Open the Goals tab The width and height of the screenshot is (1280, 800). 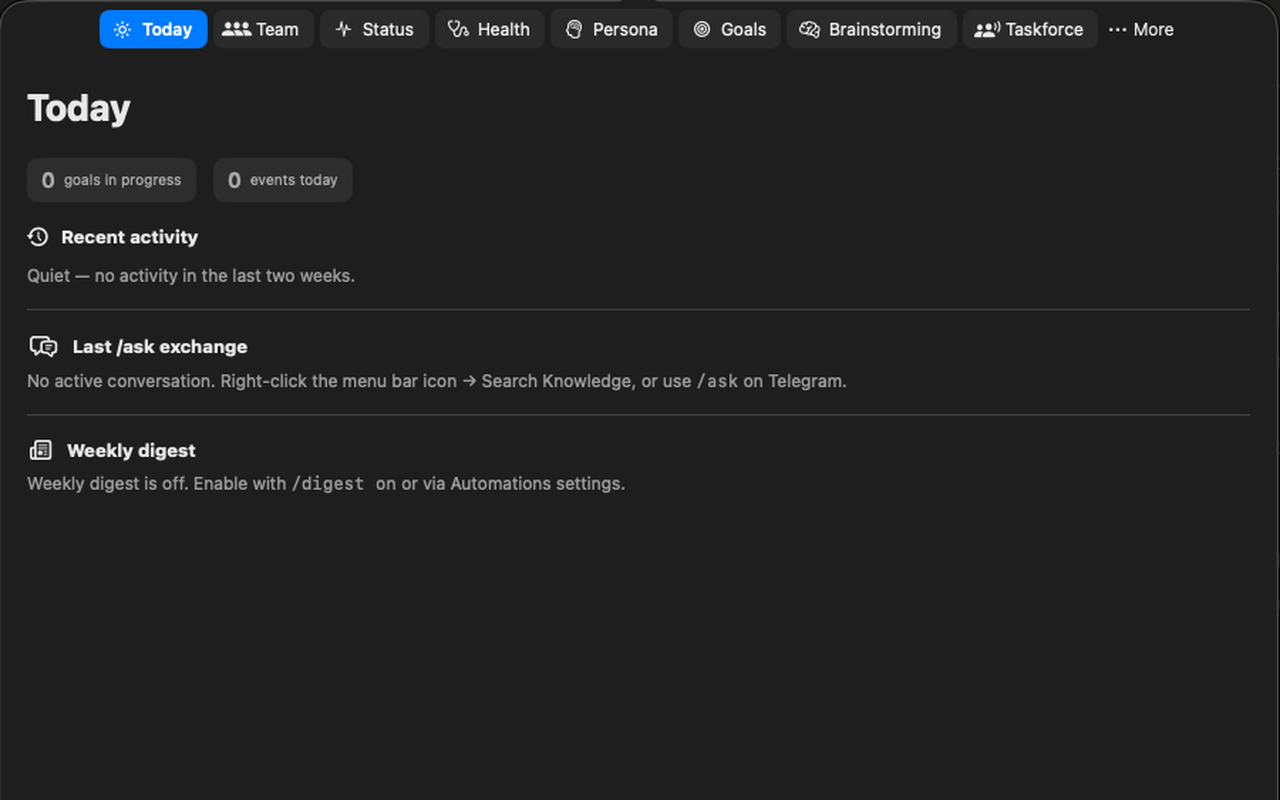coord(730,30)
